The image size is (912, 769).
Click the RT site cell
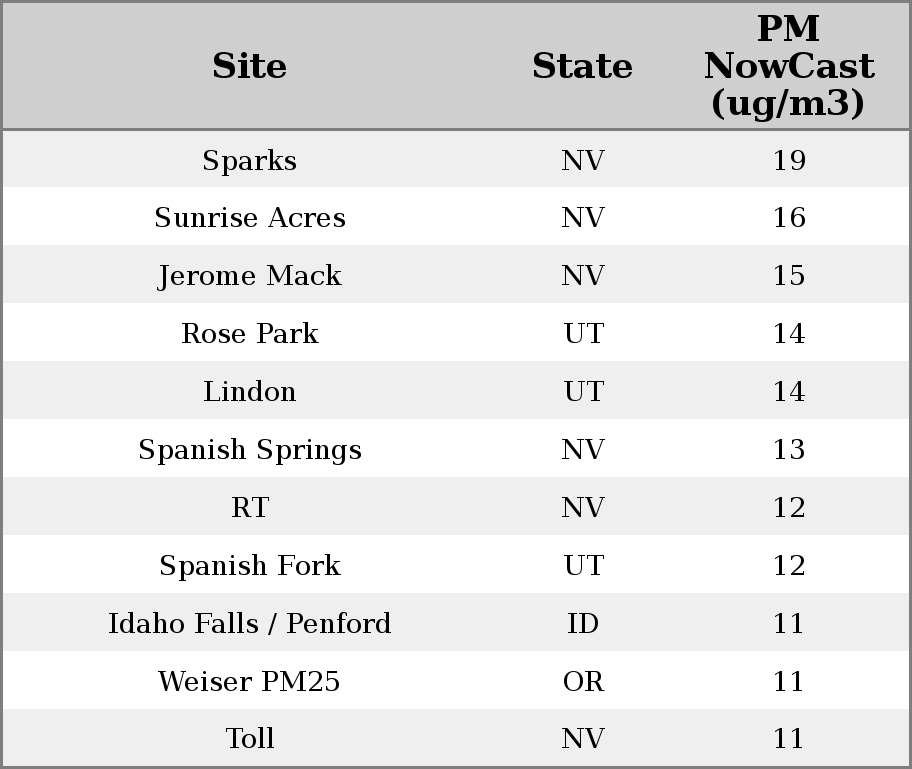click(x=250, y=508)
